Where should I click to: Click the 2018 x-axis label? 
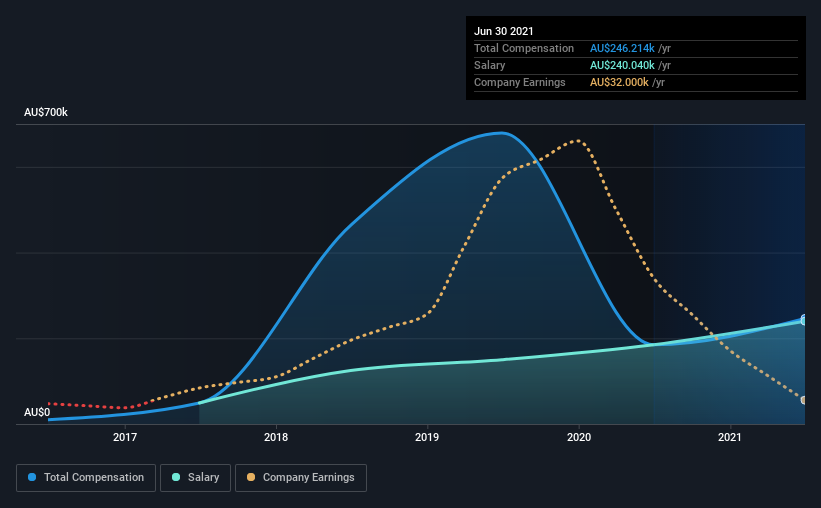[276, 437]
